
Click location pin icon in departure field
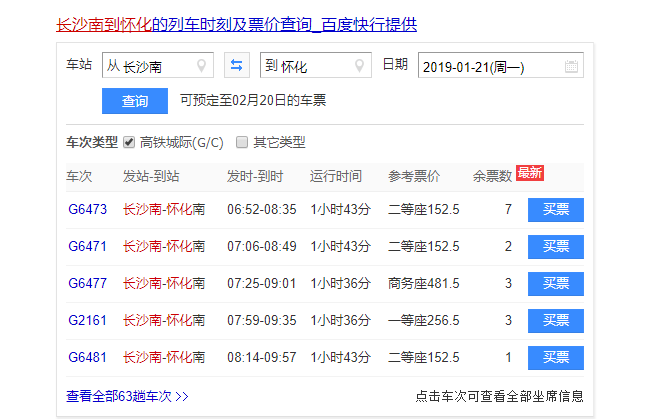204,67
